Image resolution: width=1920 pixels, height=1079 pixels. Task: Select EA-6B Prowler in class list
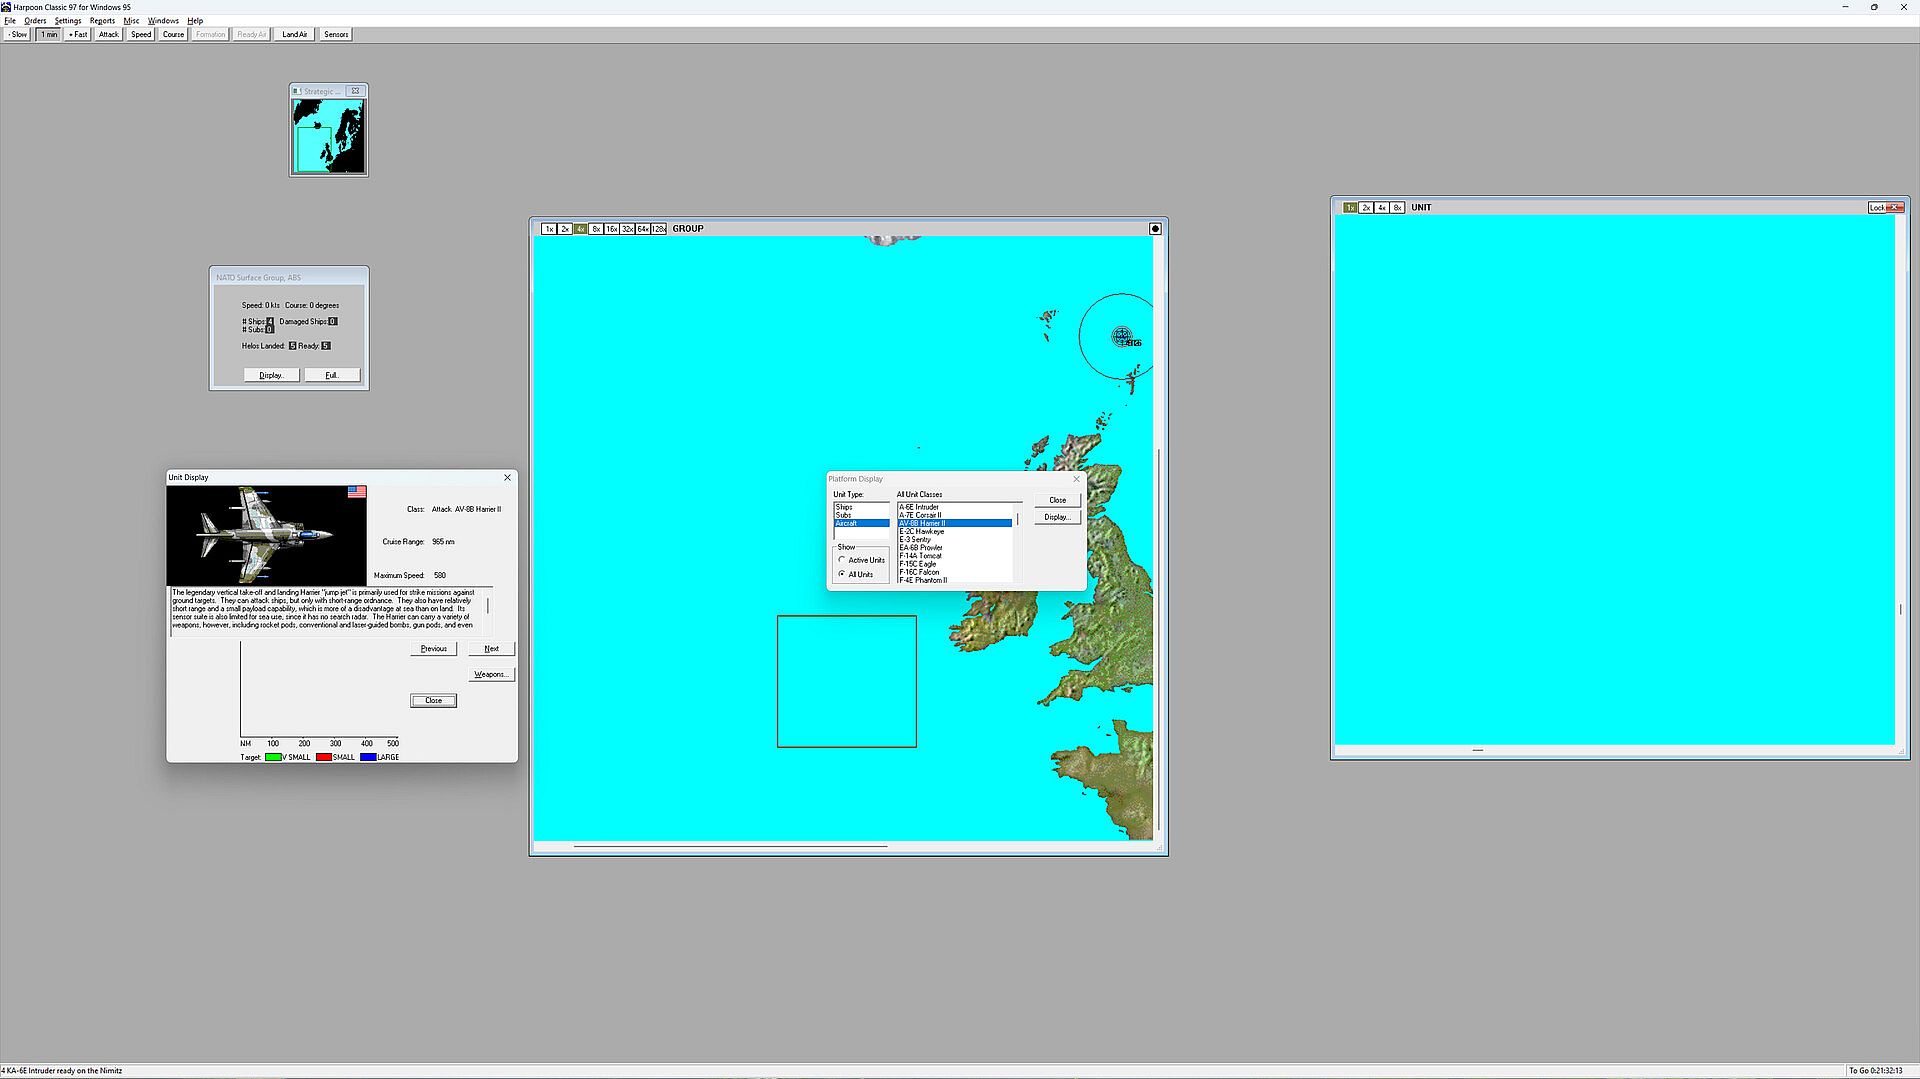(955, 548)
